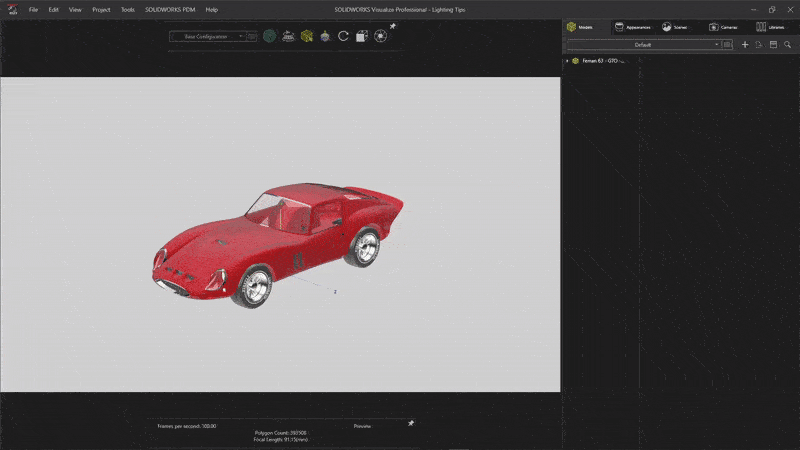This screenshot has width=800, height=450.
Task: Switch to the Models tab
Action: click(581, 27)
